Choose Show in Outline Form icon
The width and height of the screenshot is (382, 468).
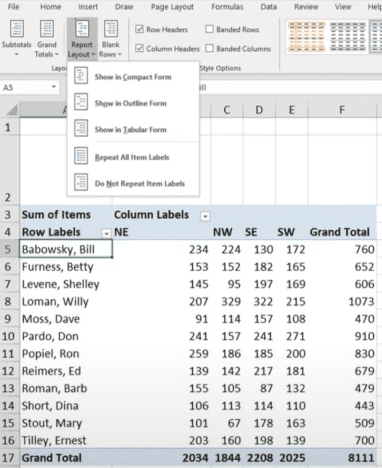click(81, 102)
